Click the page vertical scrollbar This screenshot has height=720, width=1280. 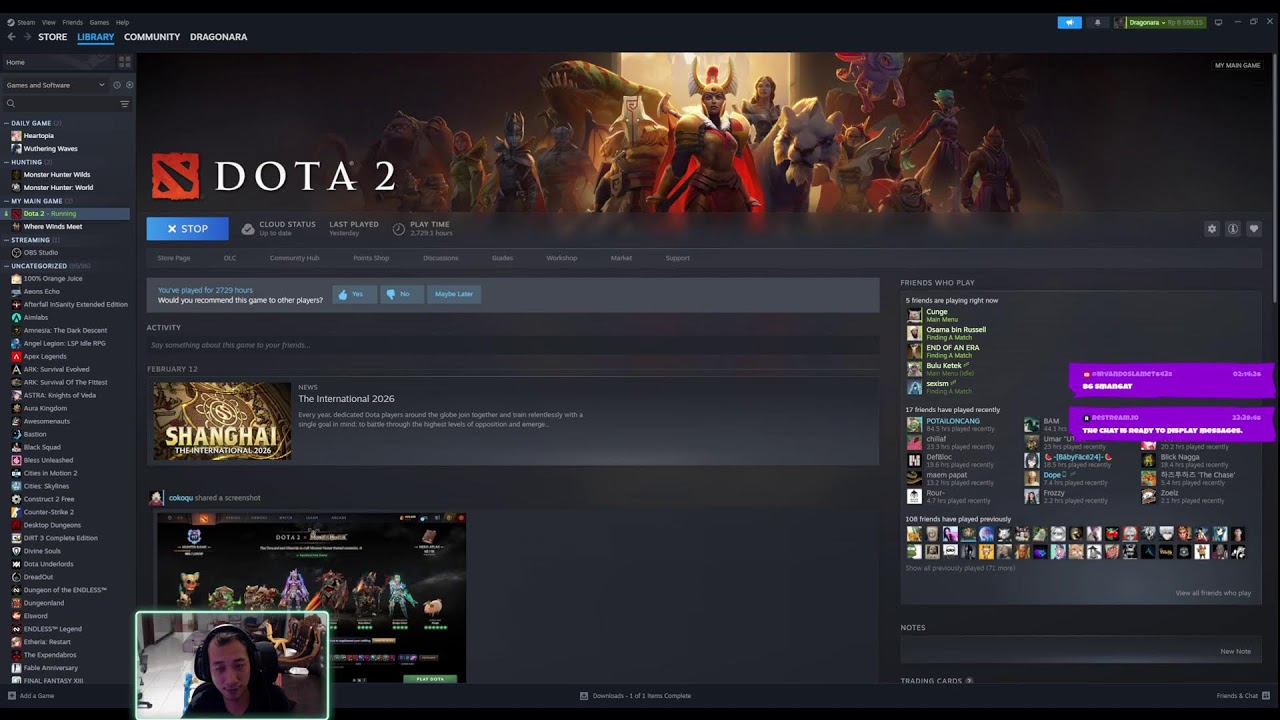point(1276,180)
